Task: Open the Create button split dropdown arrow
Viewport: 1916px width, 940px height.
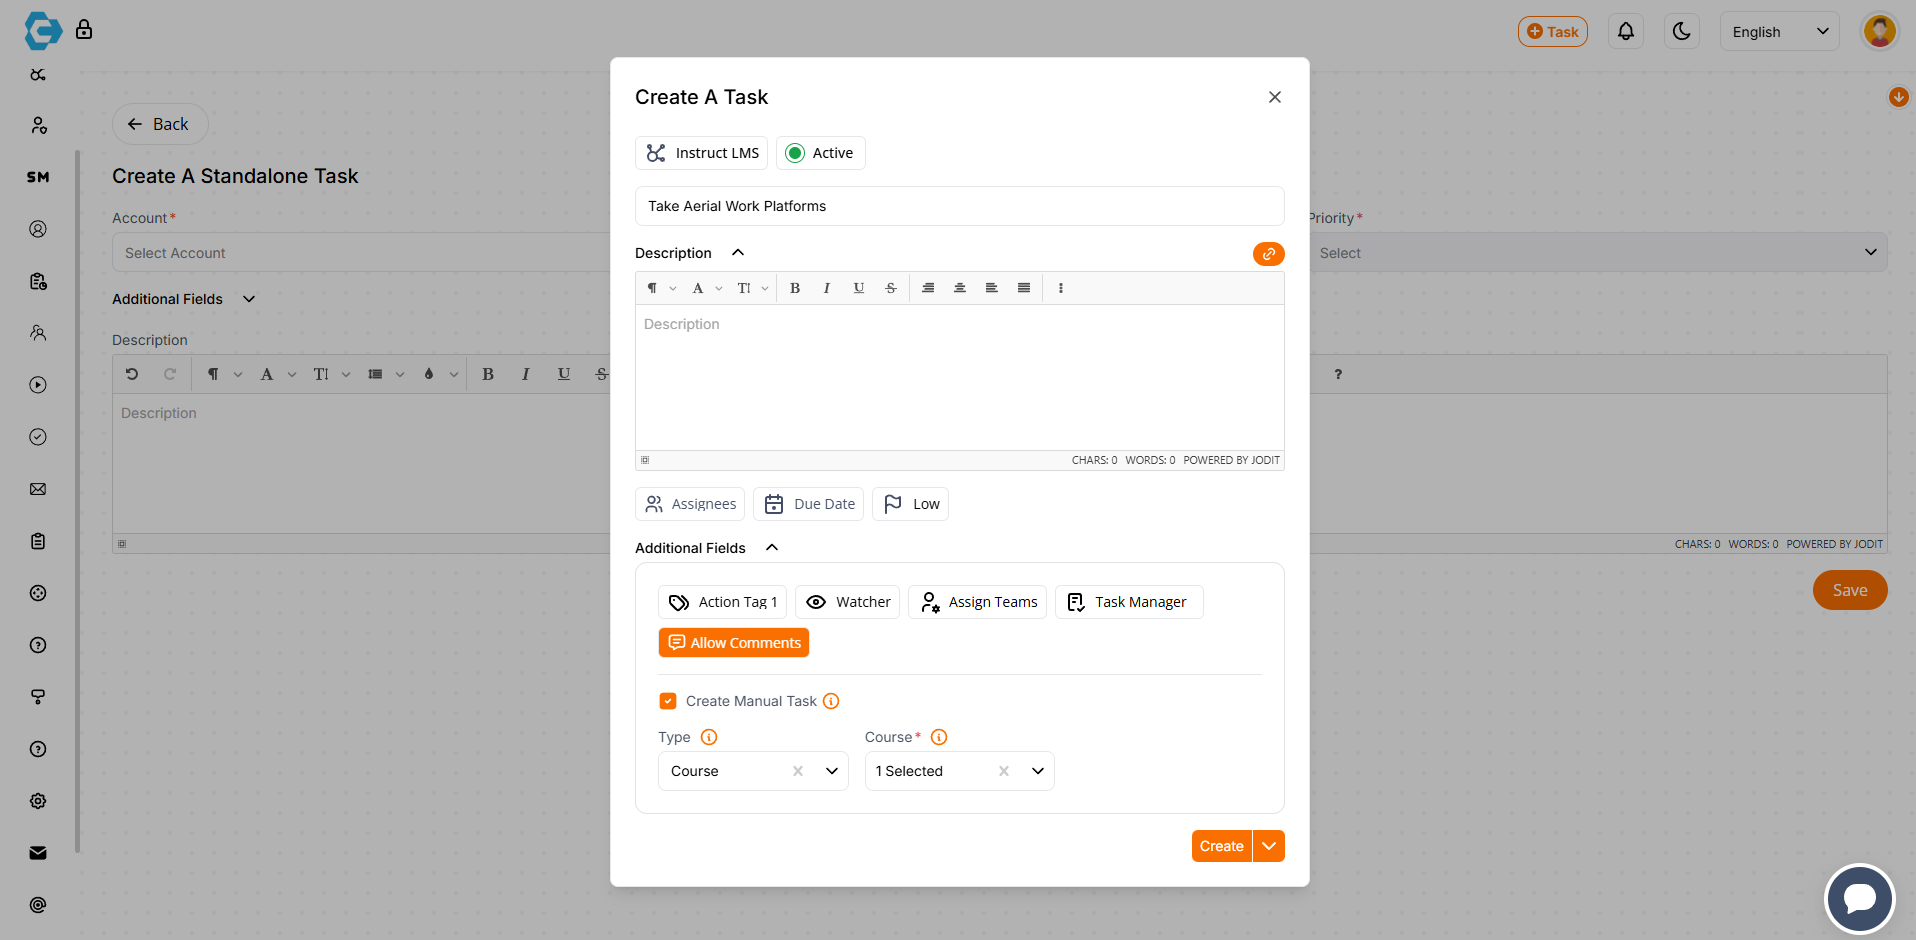Action: point(1269,846)
